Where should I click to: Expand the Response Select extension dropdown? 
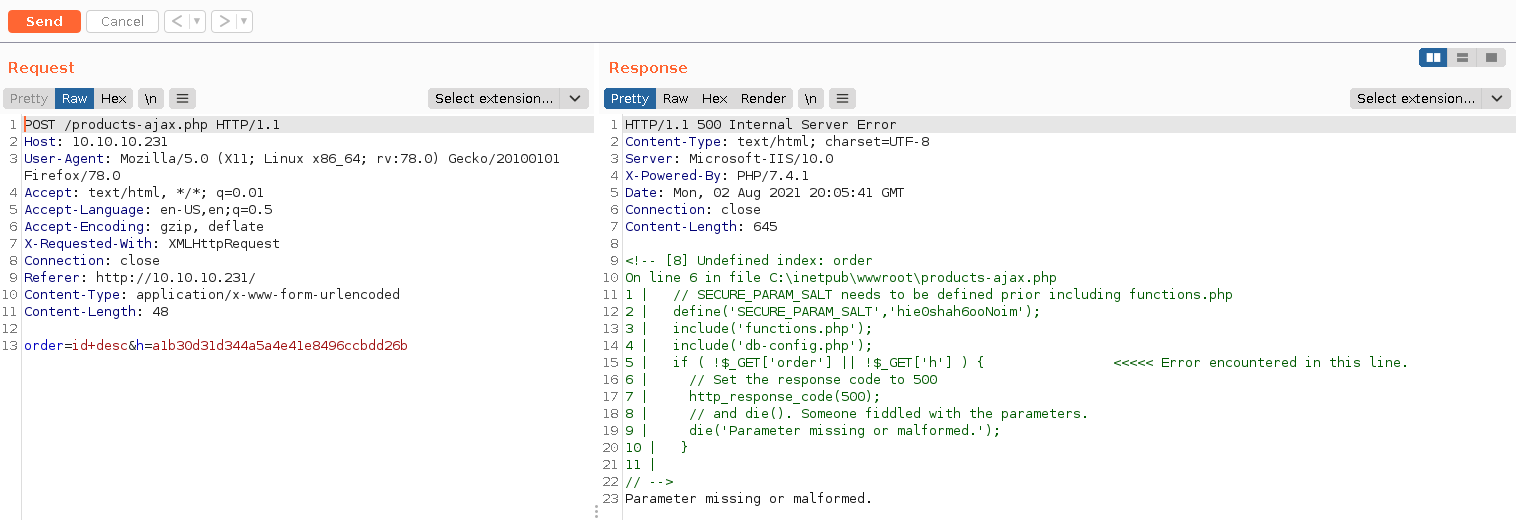coord(1429,98)
